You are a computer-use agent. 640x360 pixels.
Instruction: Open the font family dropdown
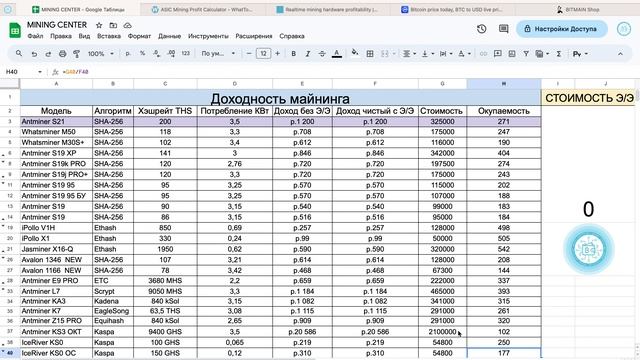click(x=218, y=53)
